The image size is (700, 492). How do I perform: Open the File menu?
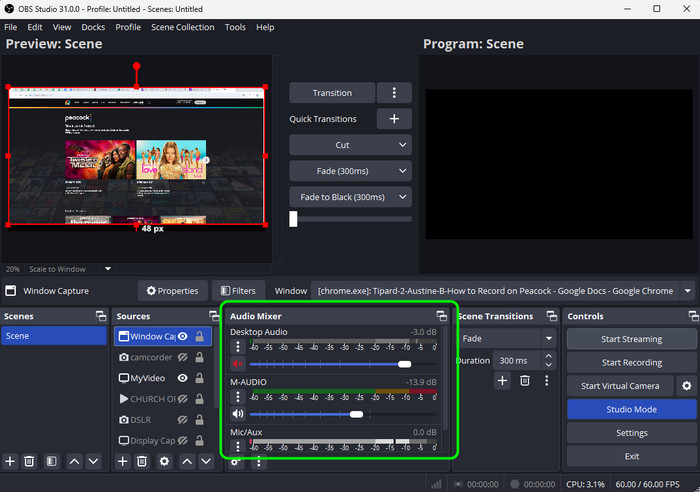11,27
